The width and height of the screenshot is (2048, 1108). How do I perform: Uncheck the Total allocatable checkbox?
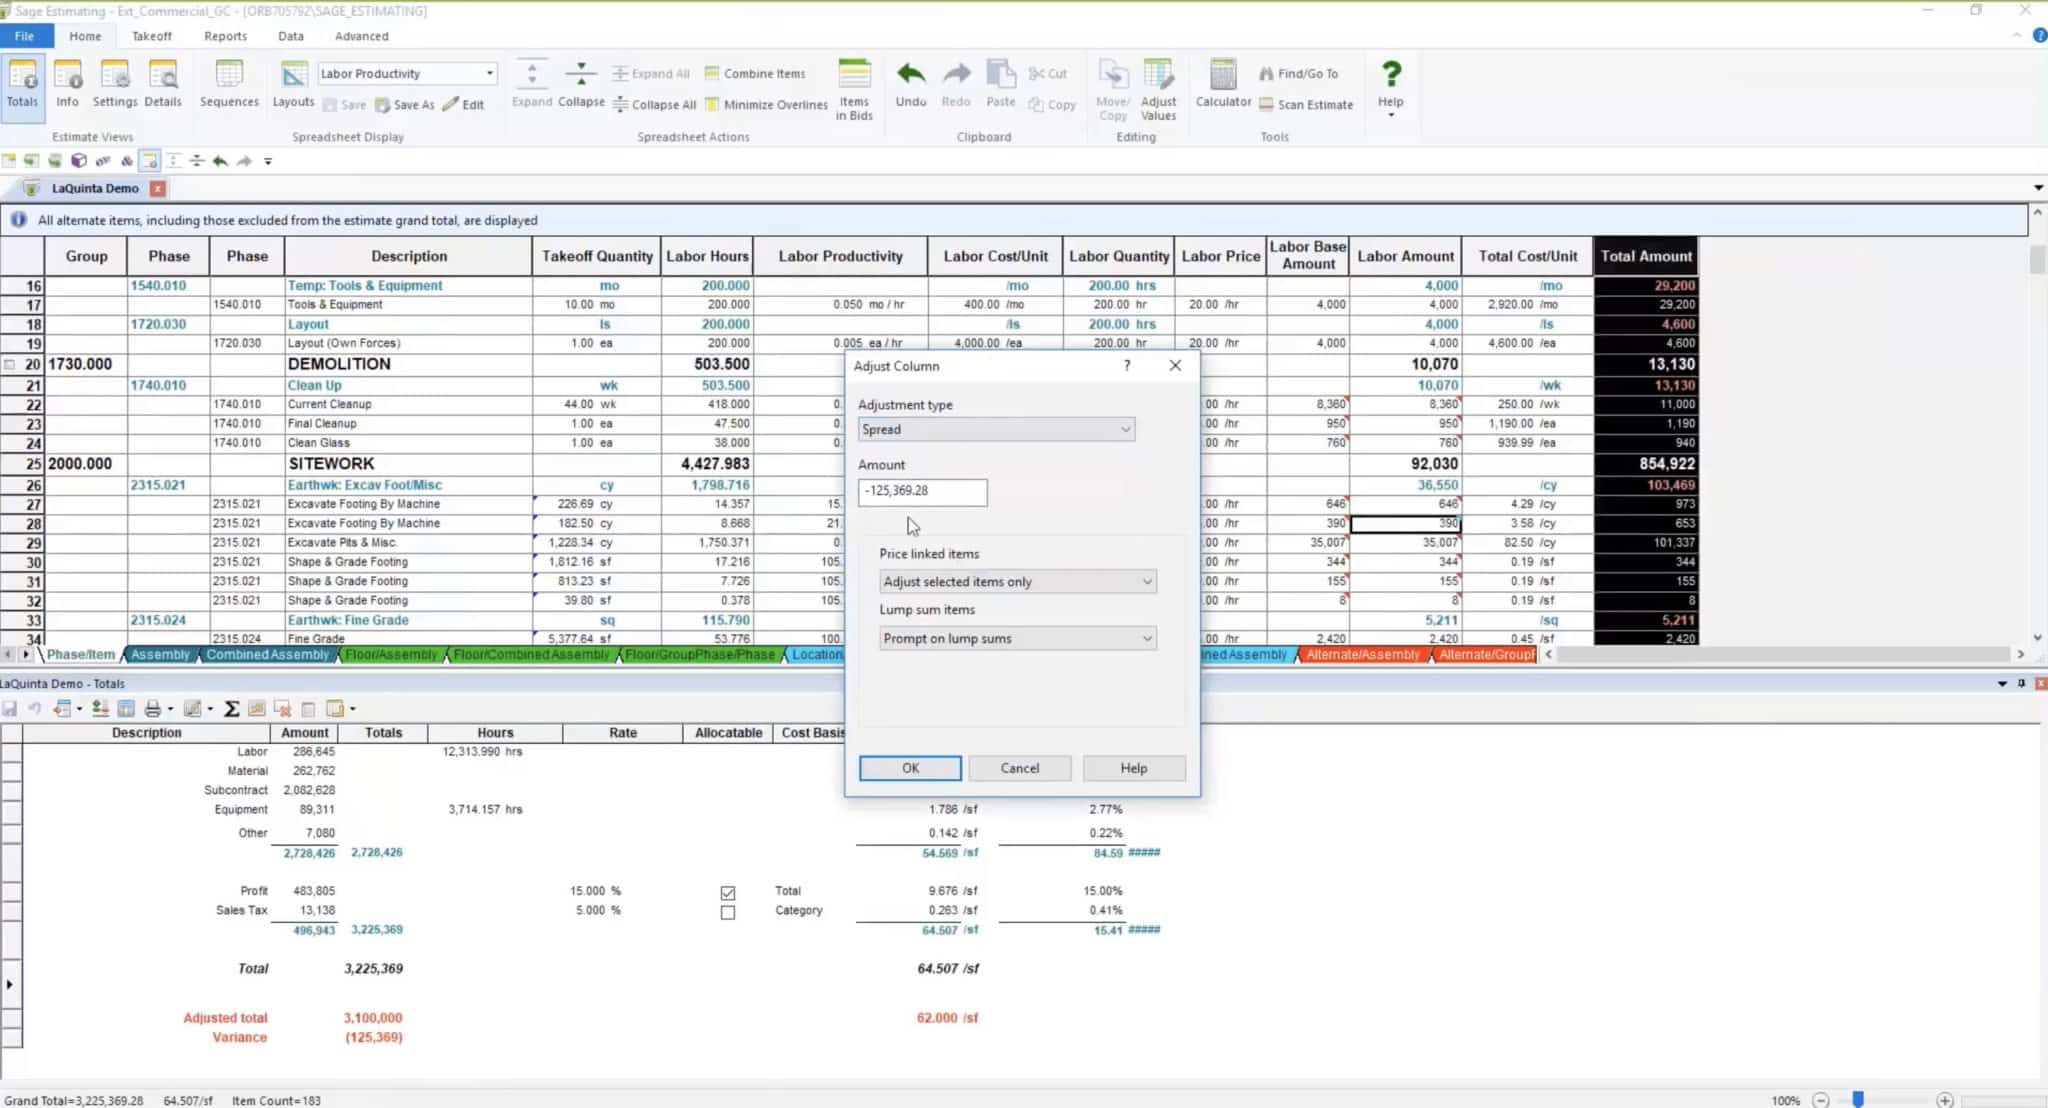click(x=729, y=893)
